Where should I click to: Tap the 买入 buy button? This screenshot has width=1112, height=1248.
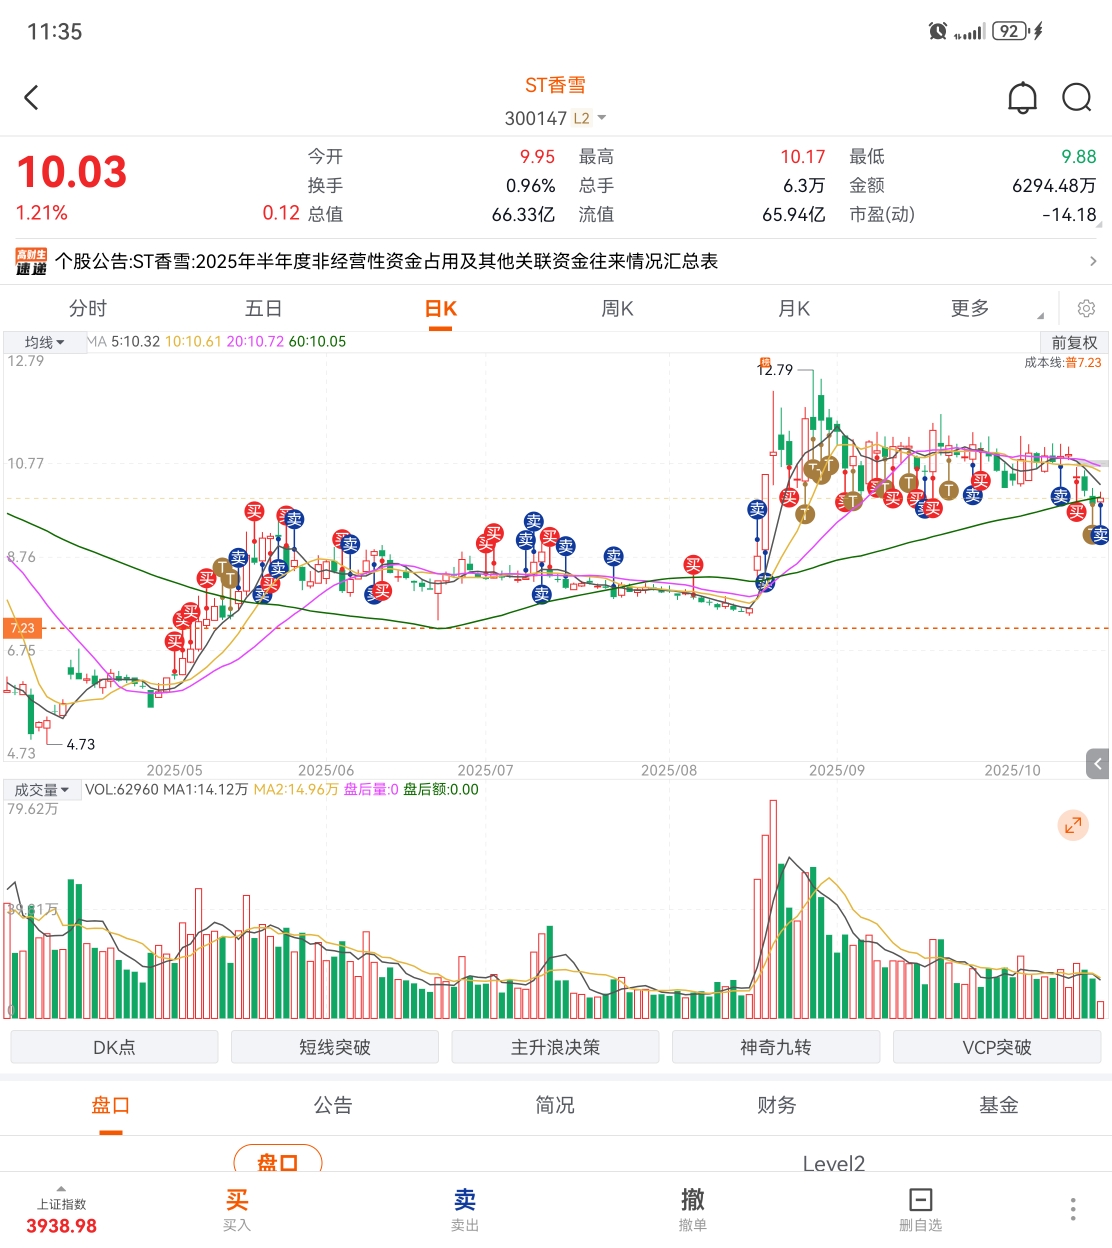pos(237,1209)
